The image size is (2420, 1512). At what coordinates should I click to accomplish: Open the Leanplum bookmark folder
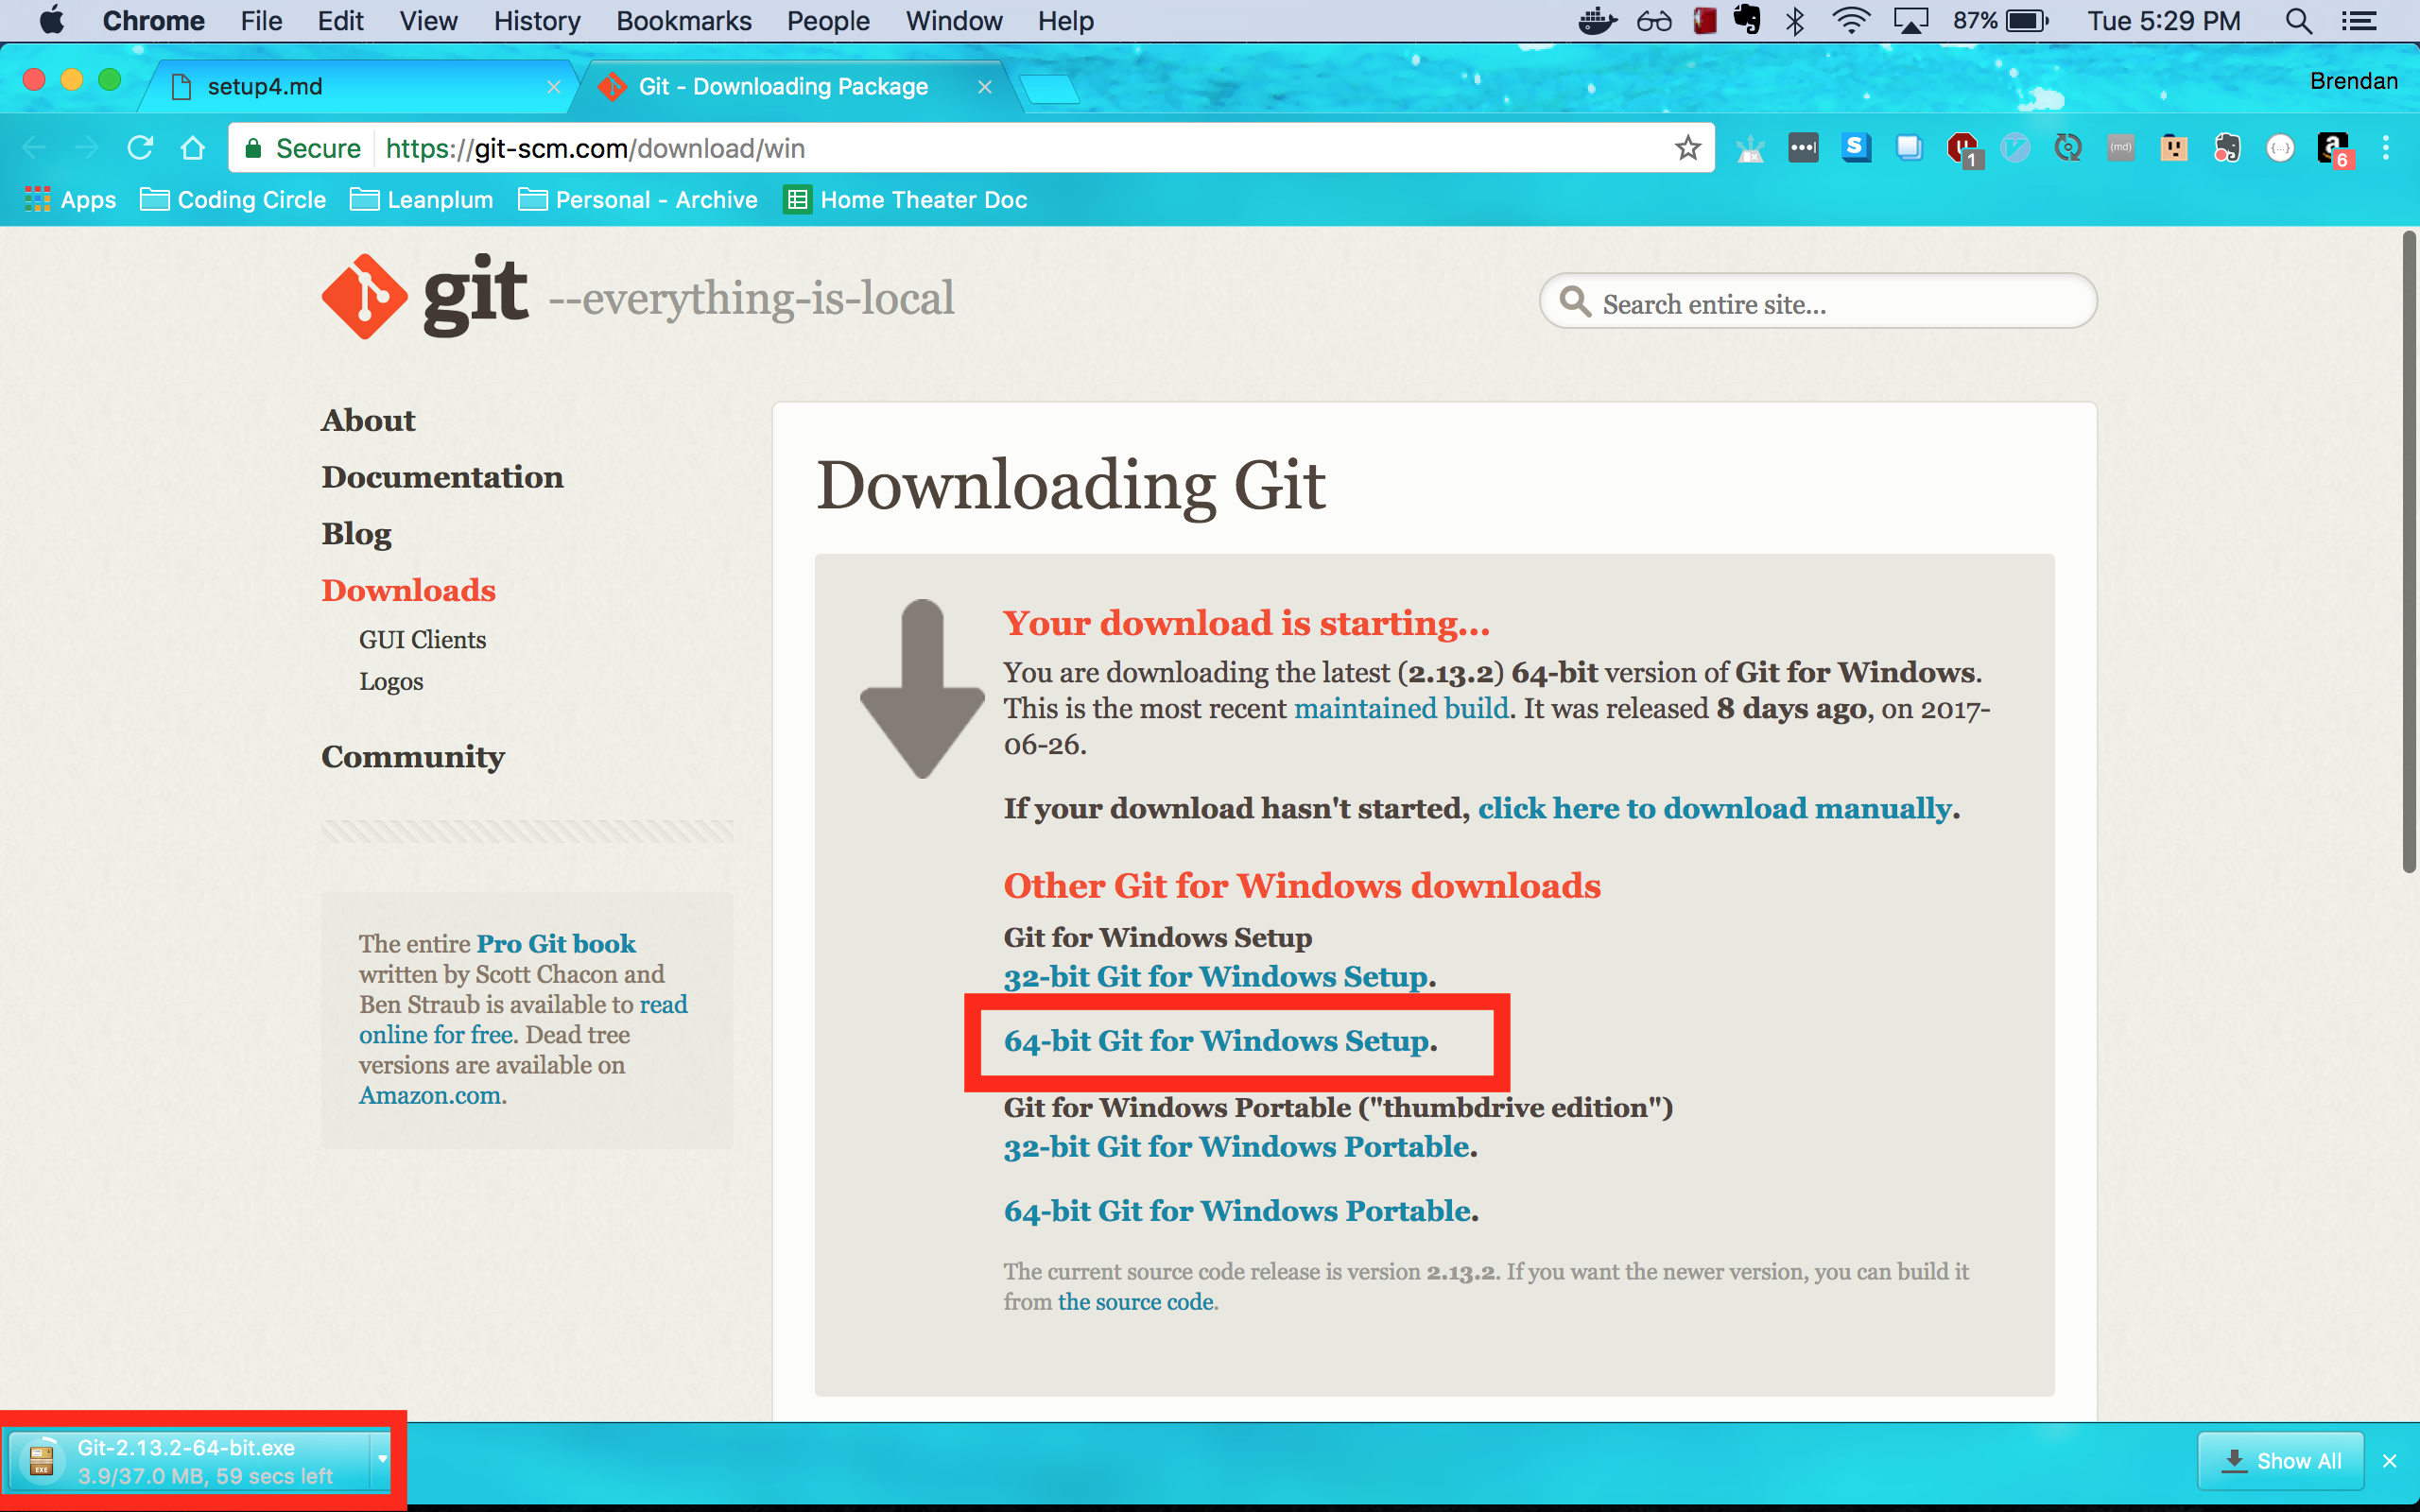[422, 200]
